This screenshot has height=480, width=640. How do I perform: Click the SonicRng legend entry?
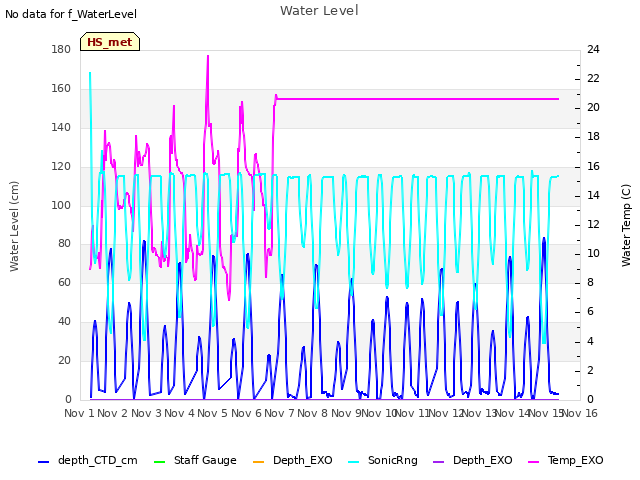point(383,460)
